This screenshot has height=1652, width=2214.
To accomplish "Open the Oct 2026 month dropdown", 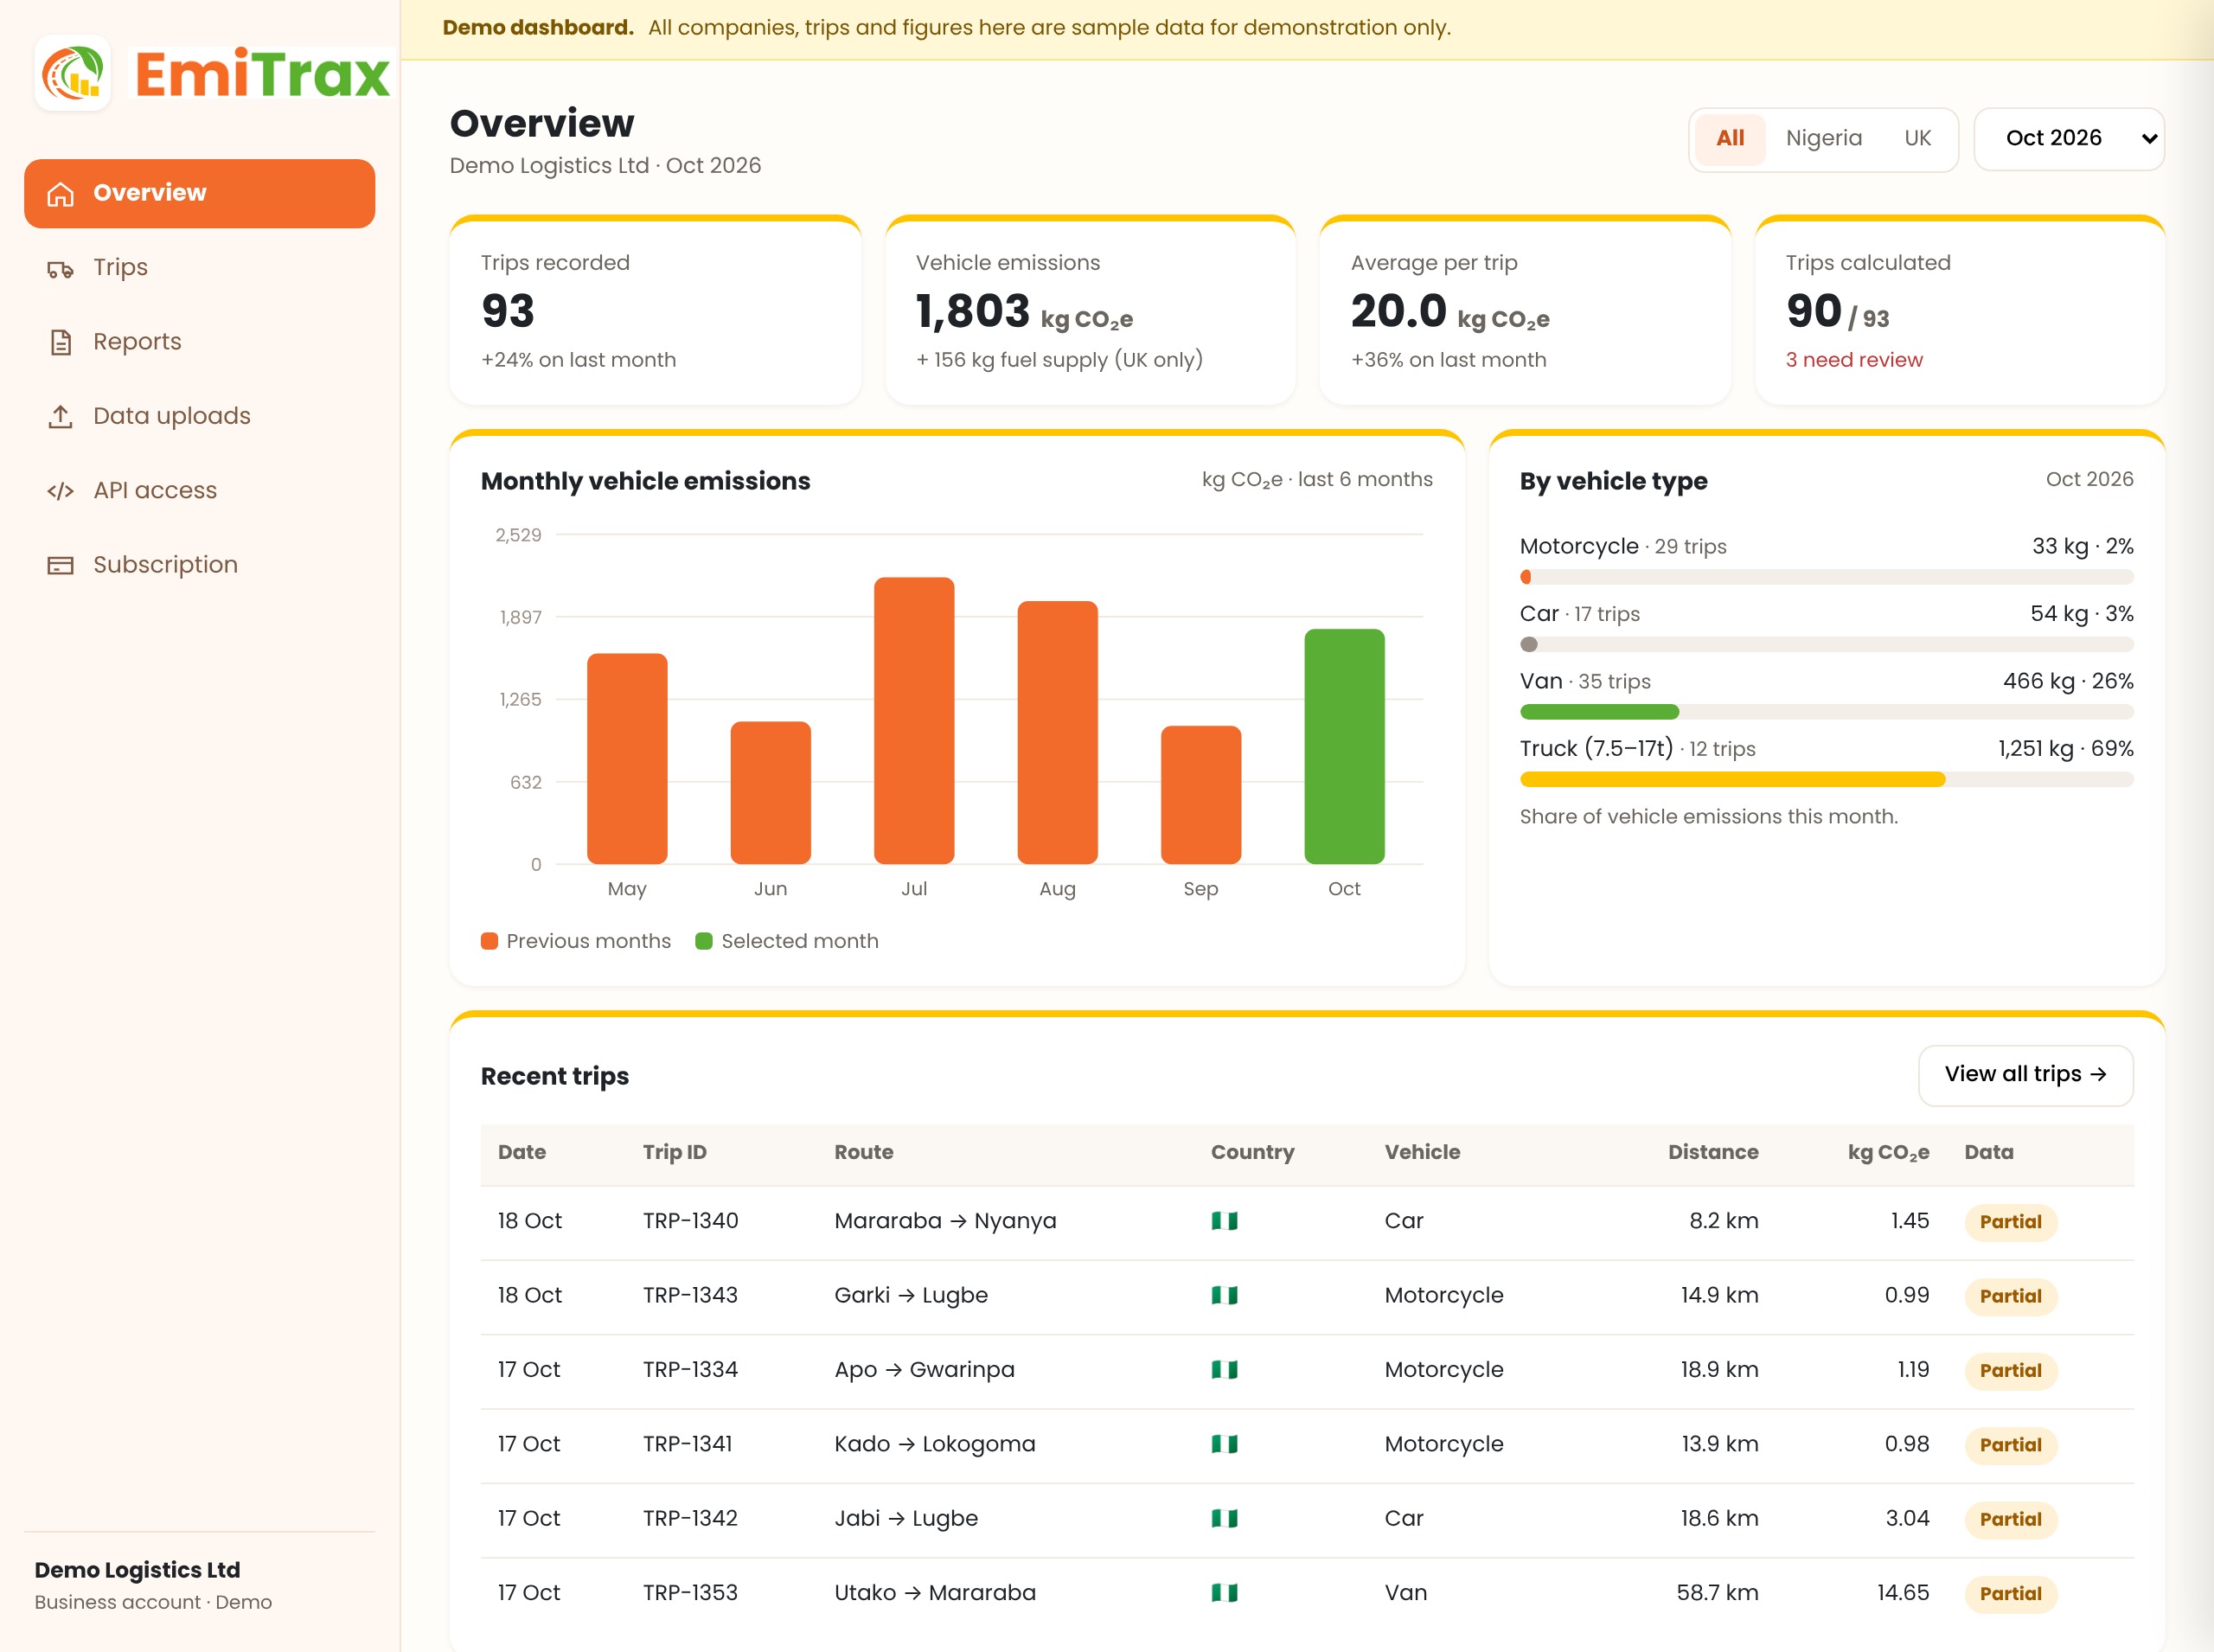I will (x=2068, y=139).
